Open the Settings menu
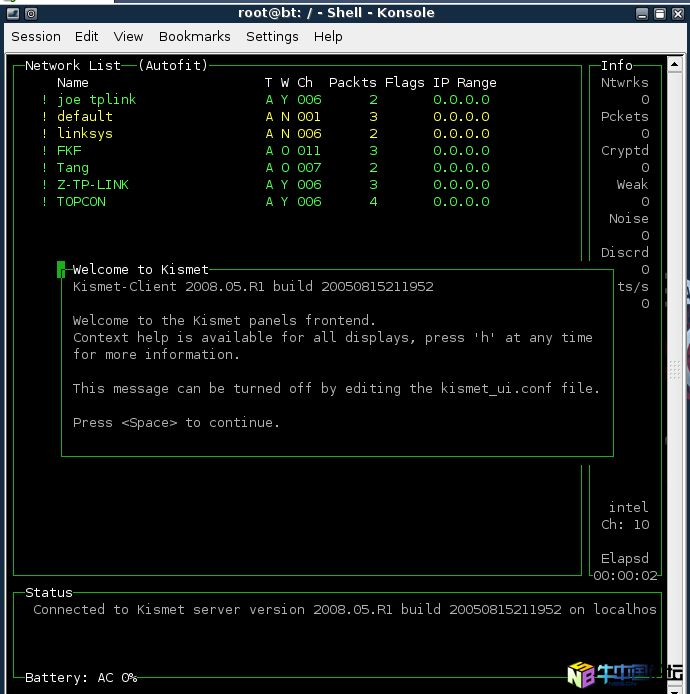The width and height of the screenshot is (690, 694). click(x=272, y=36)
